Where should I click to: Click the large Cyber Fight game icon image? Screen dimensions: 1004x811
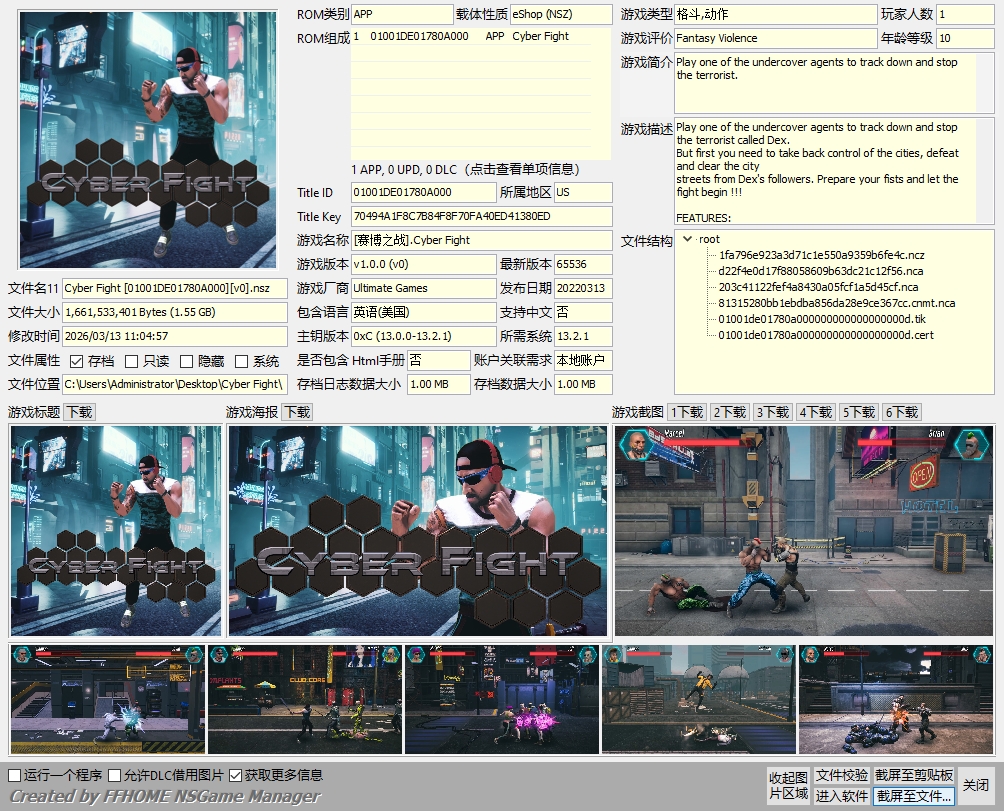148,140
